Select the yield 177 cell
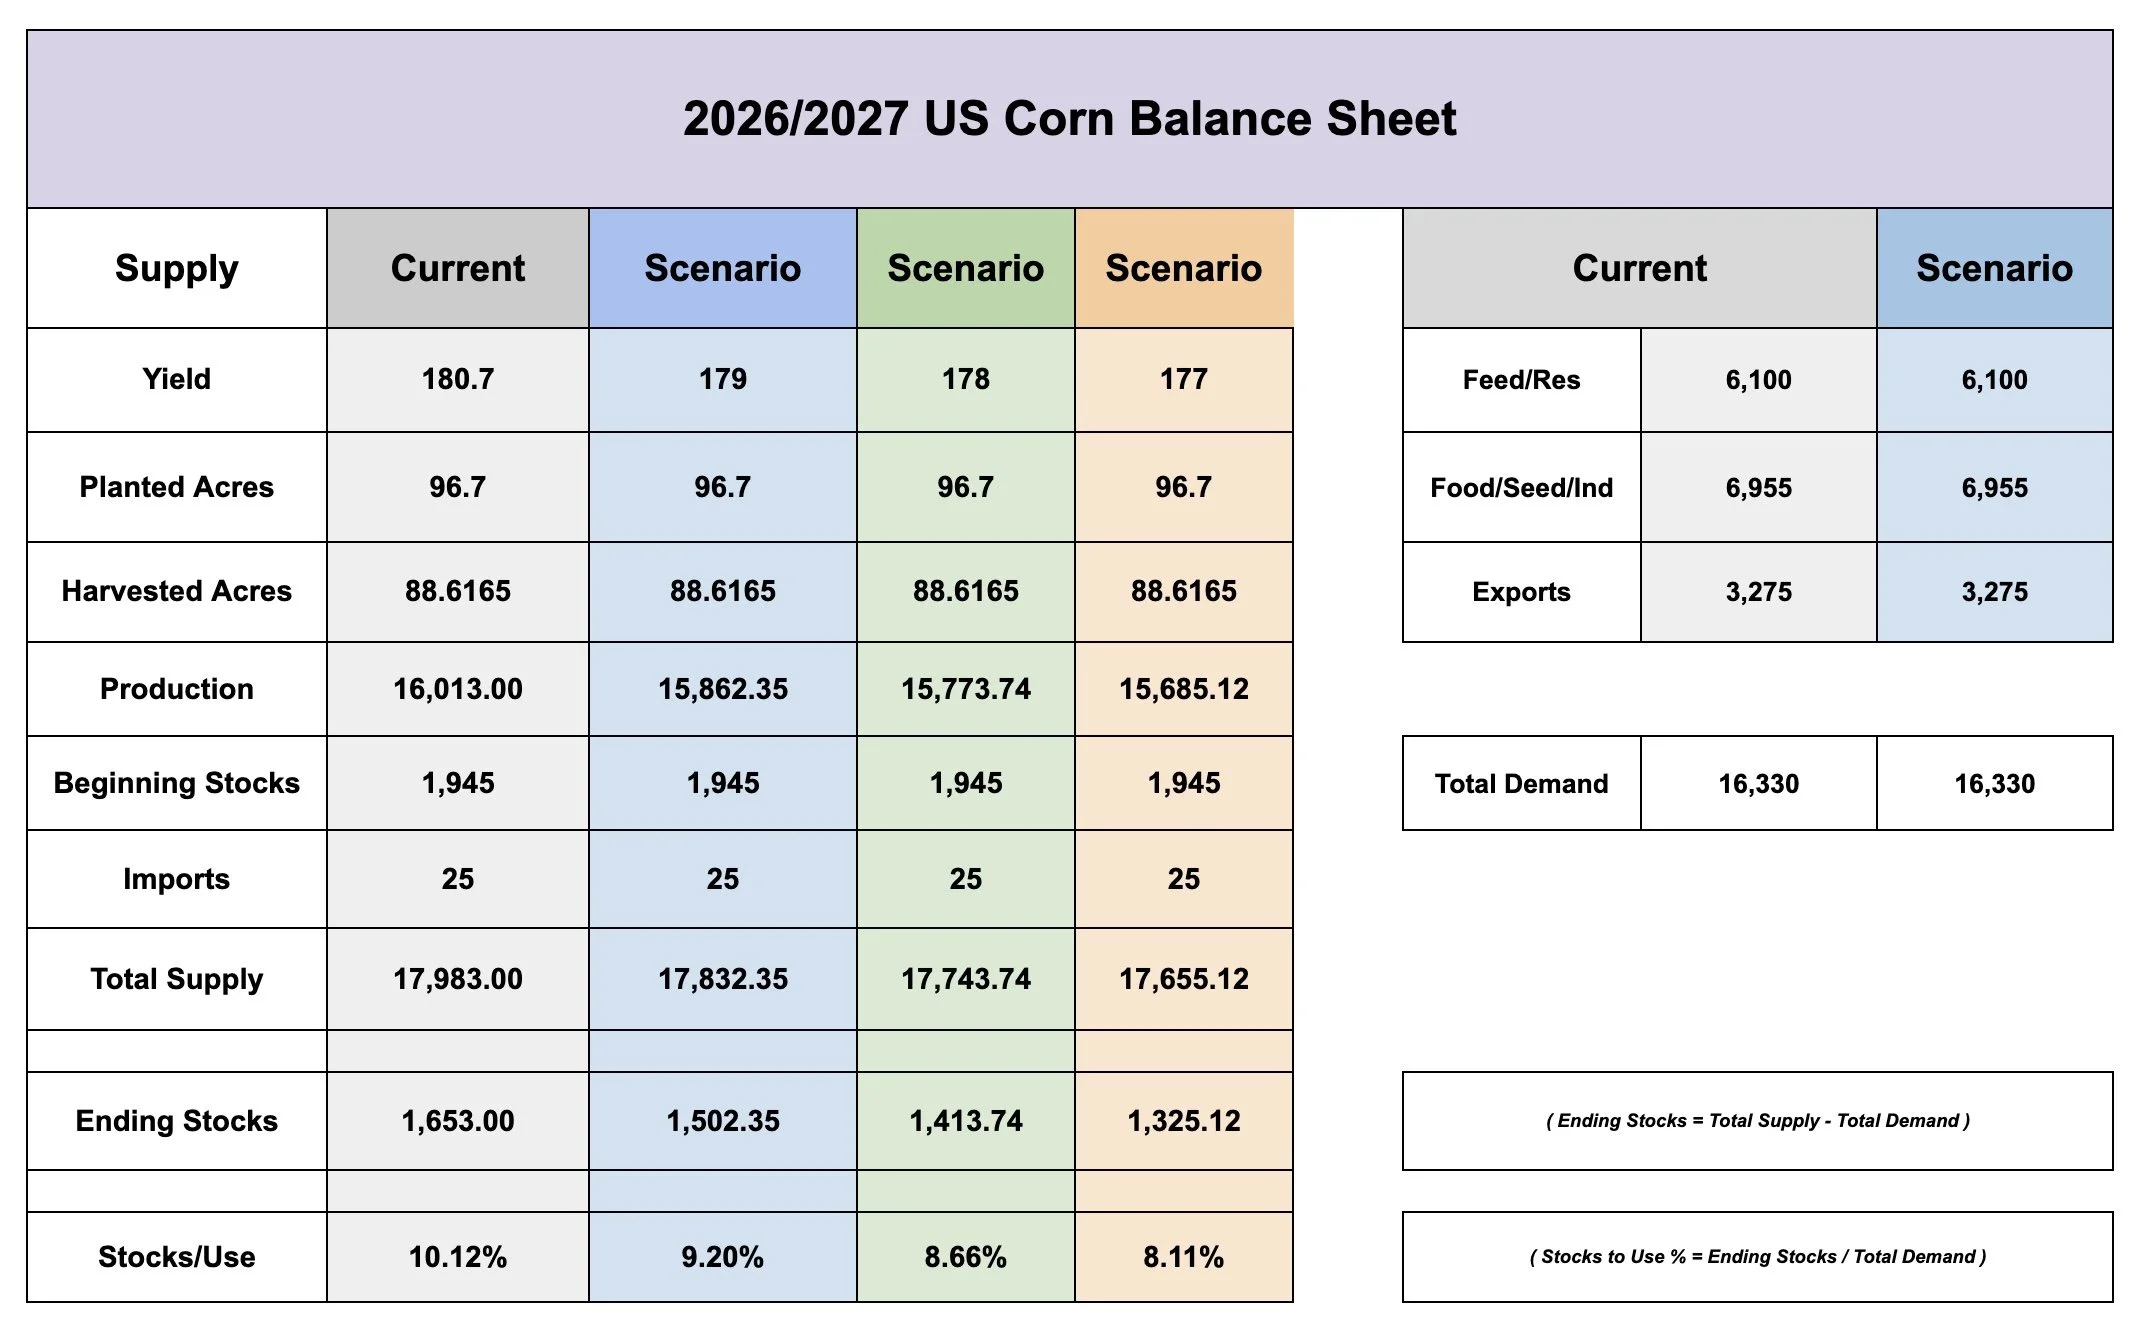This screenshot has height=1322, width=2139. (1184, 380)
